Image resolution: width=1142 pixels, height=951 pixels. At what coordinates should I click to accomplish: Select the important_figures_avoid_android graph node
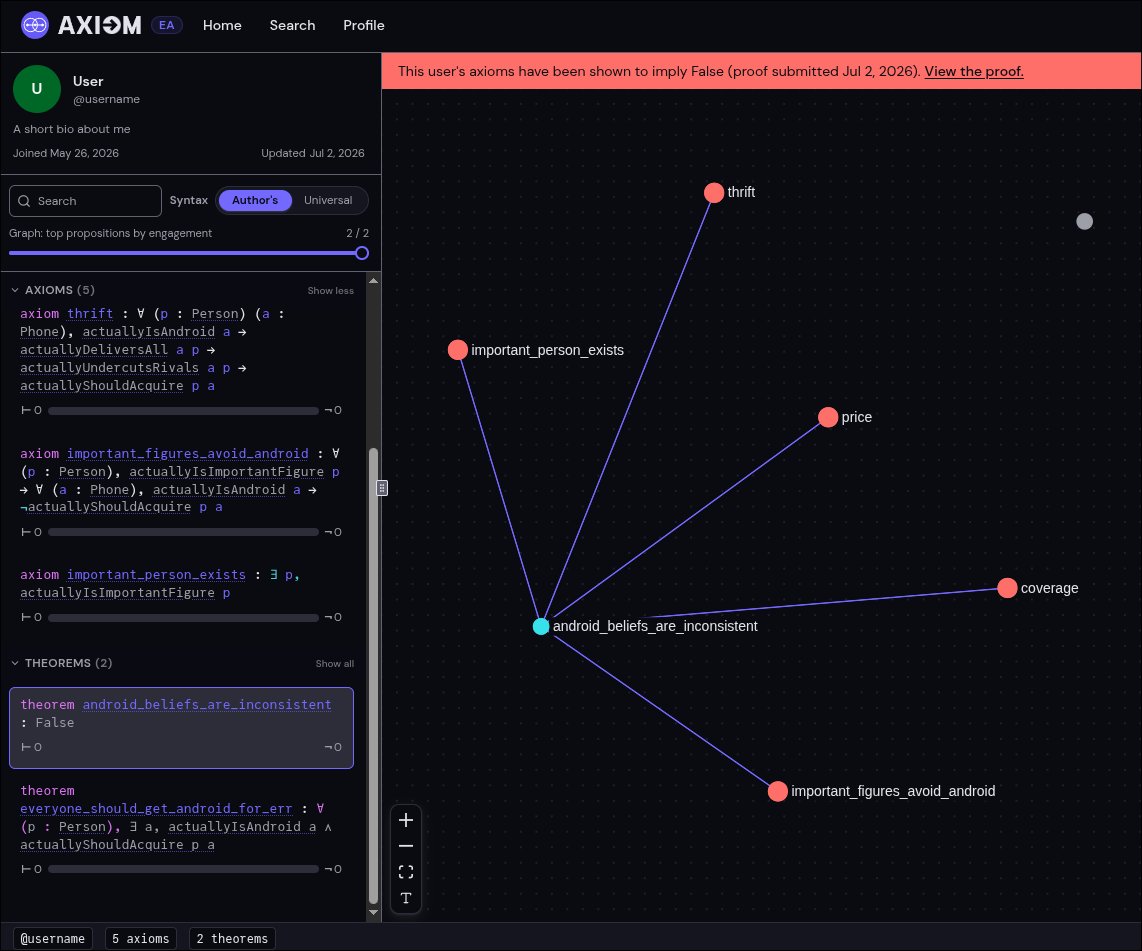pos(778,791)
